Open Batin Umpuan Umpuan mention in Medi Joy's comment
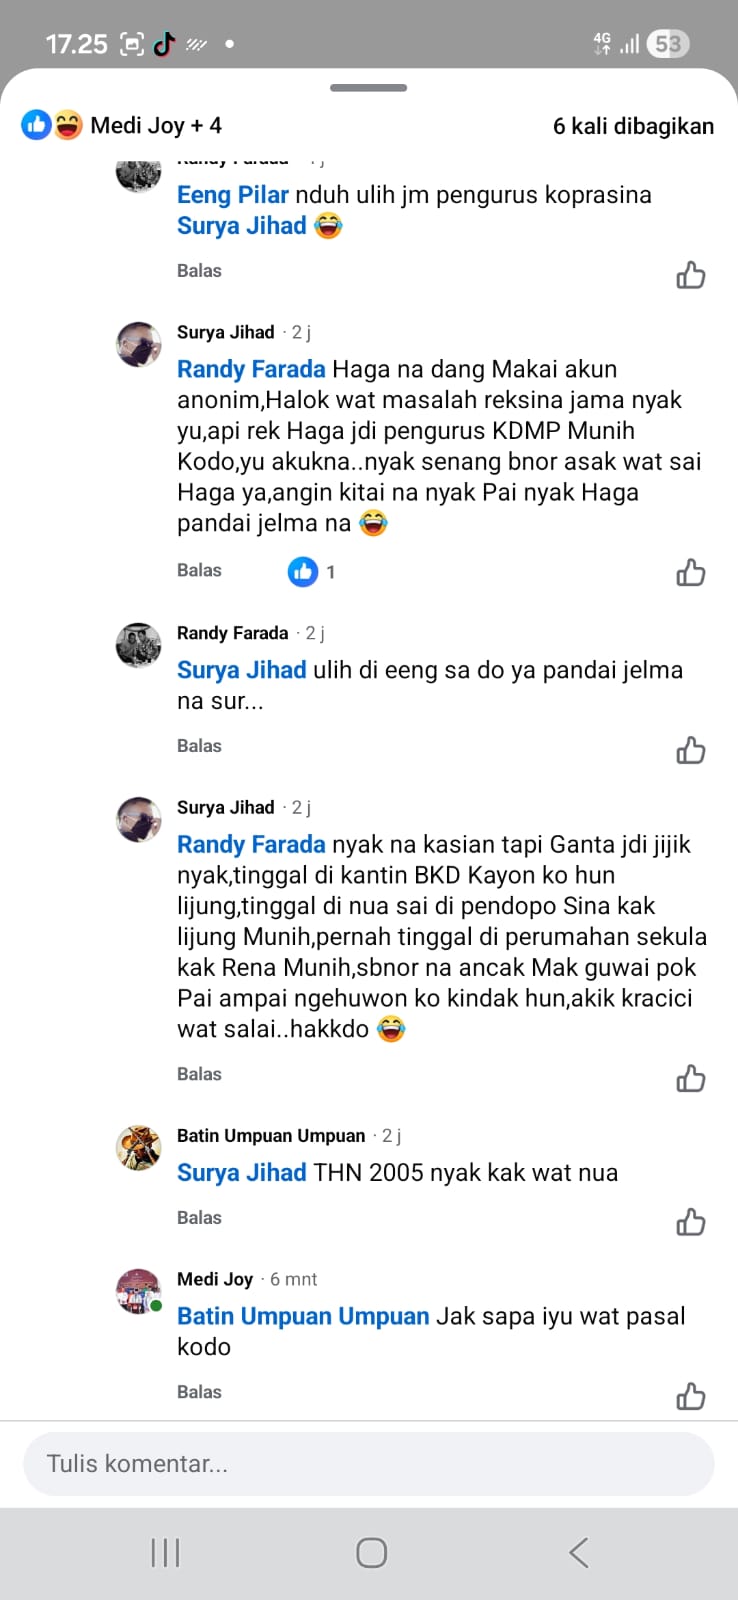 tap(302, 1316)
